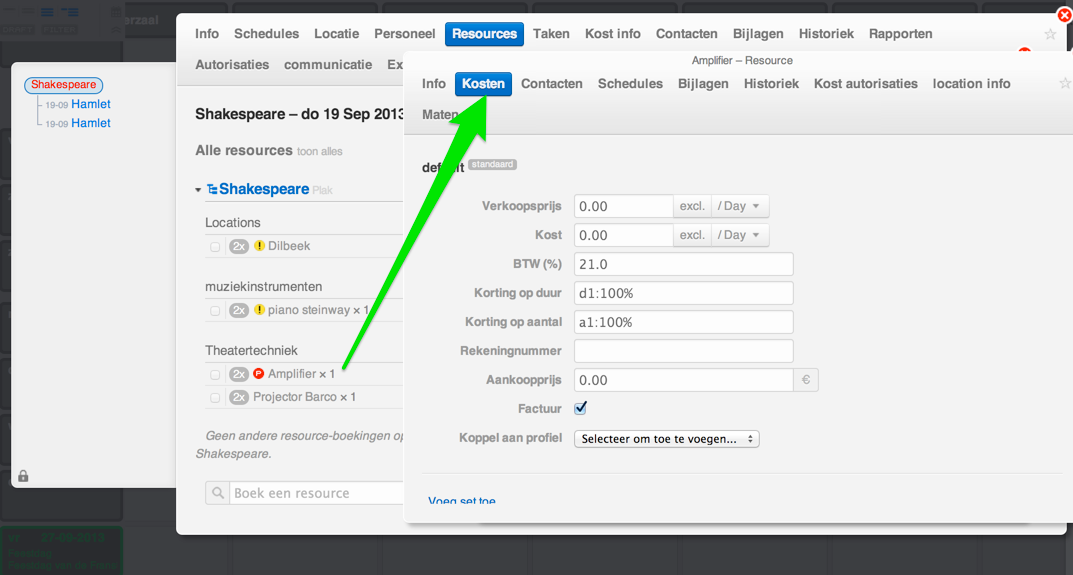Tick the Amplifier resource checkbox
The image size is (1073, 575).
(x=215, y=375)
